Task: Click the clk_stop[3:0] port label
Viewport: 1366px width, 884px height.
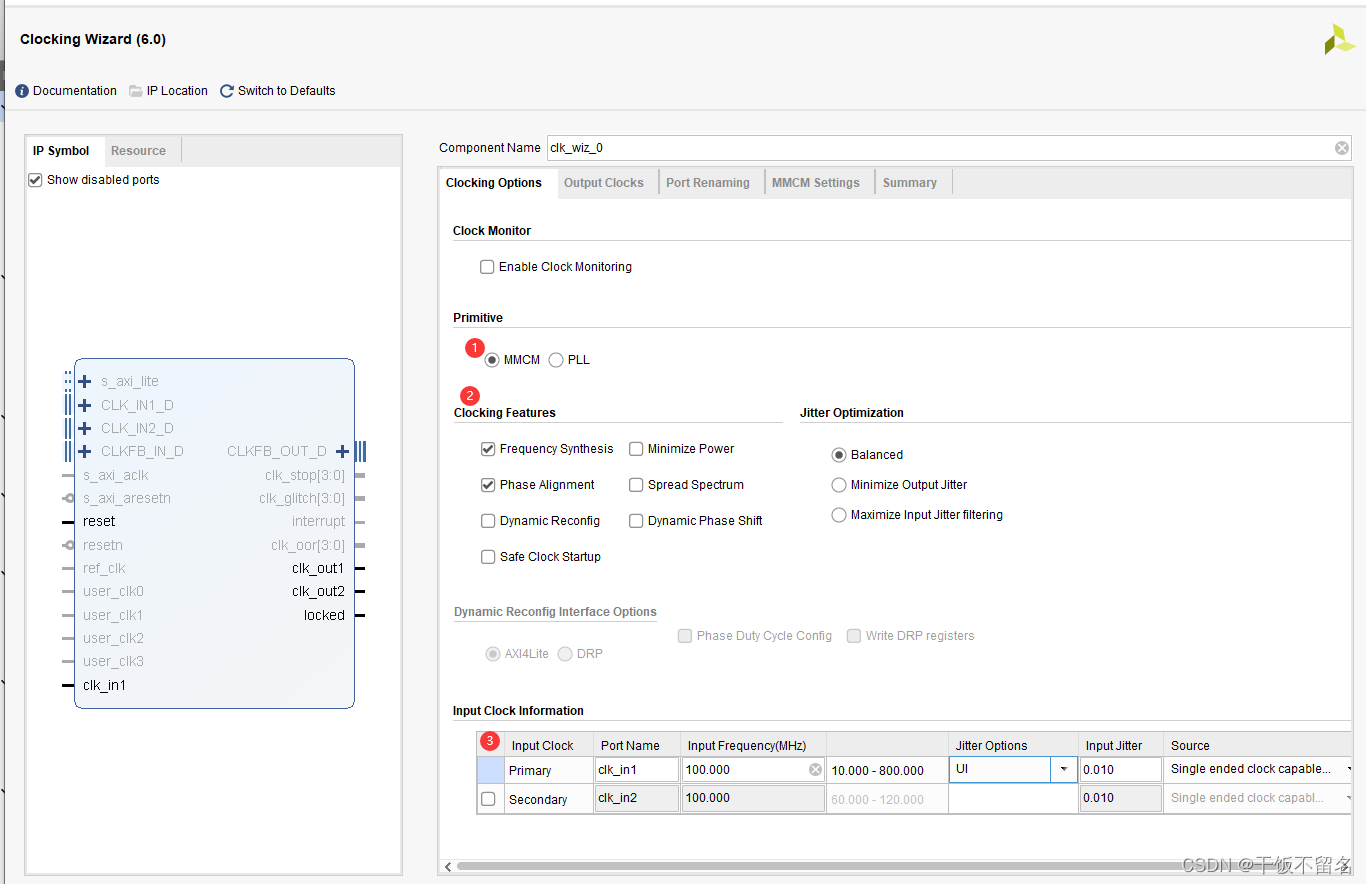Action: (x=305, y=475)
